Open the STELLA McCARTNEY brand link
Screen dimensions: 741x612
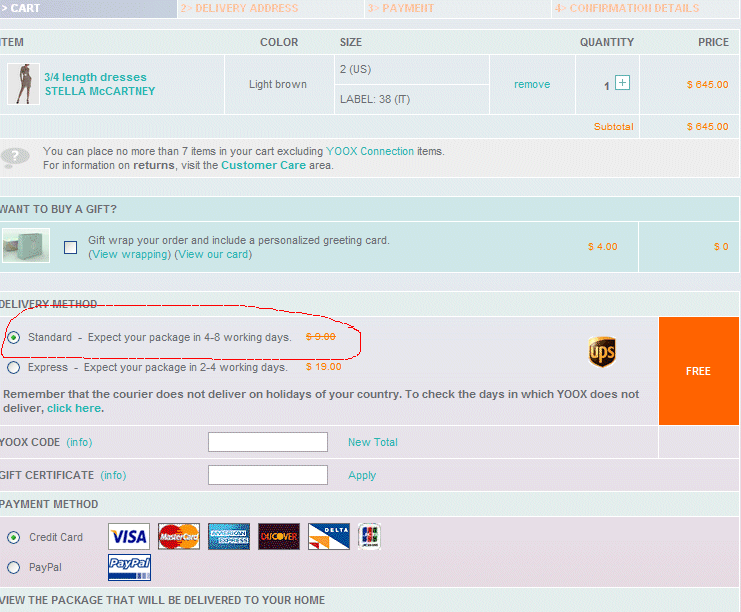point(100,91)
